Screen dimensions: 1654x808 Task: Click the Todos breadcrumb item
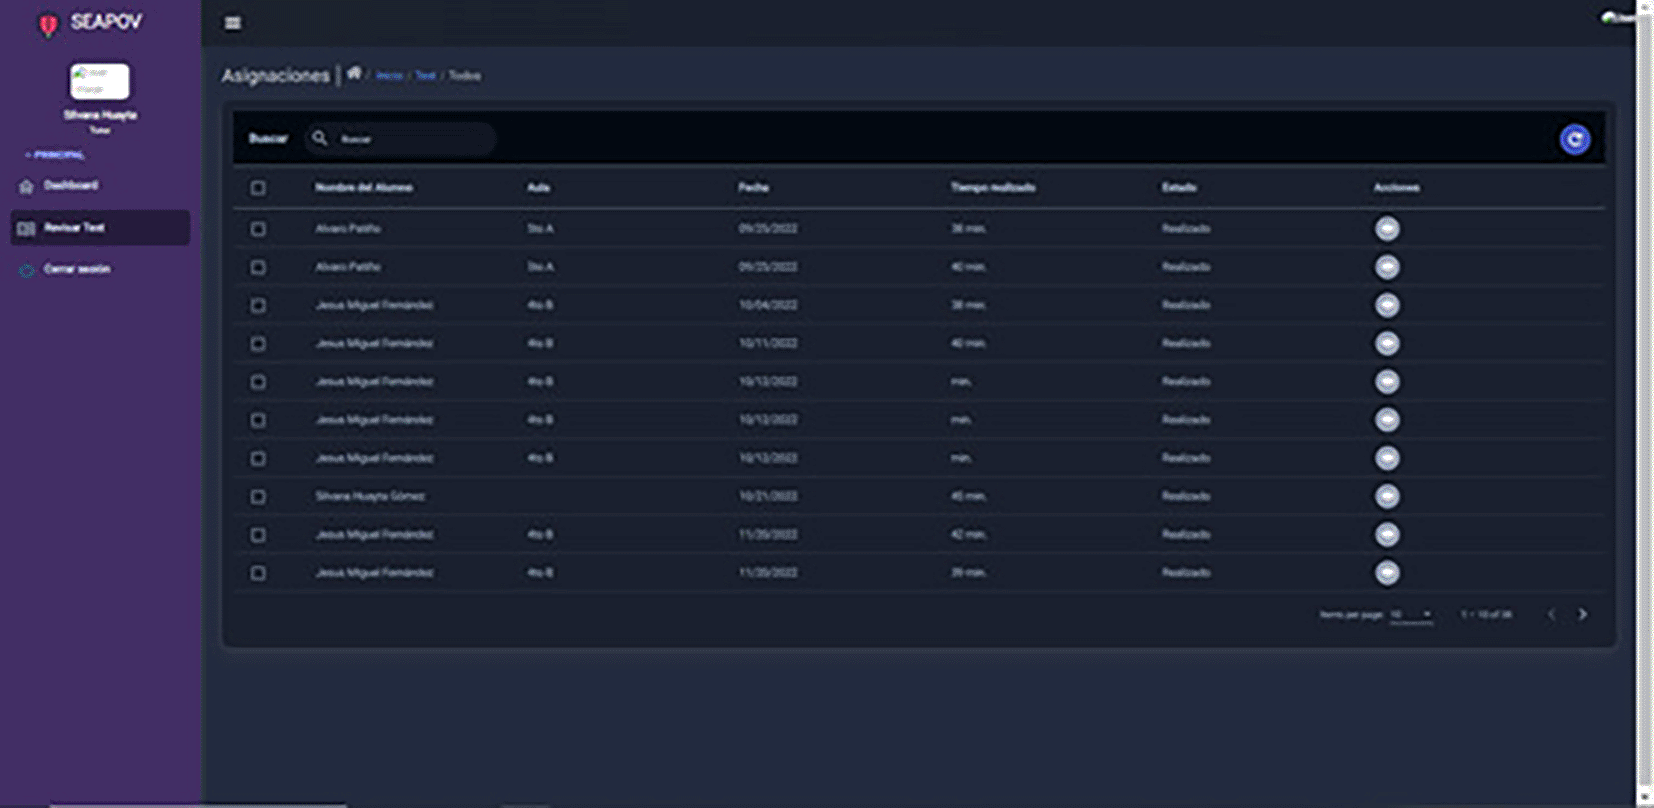coord(464,76)
